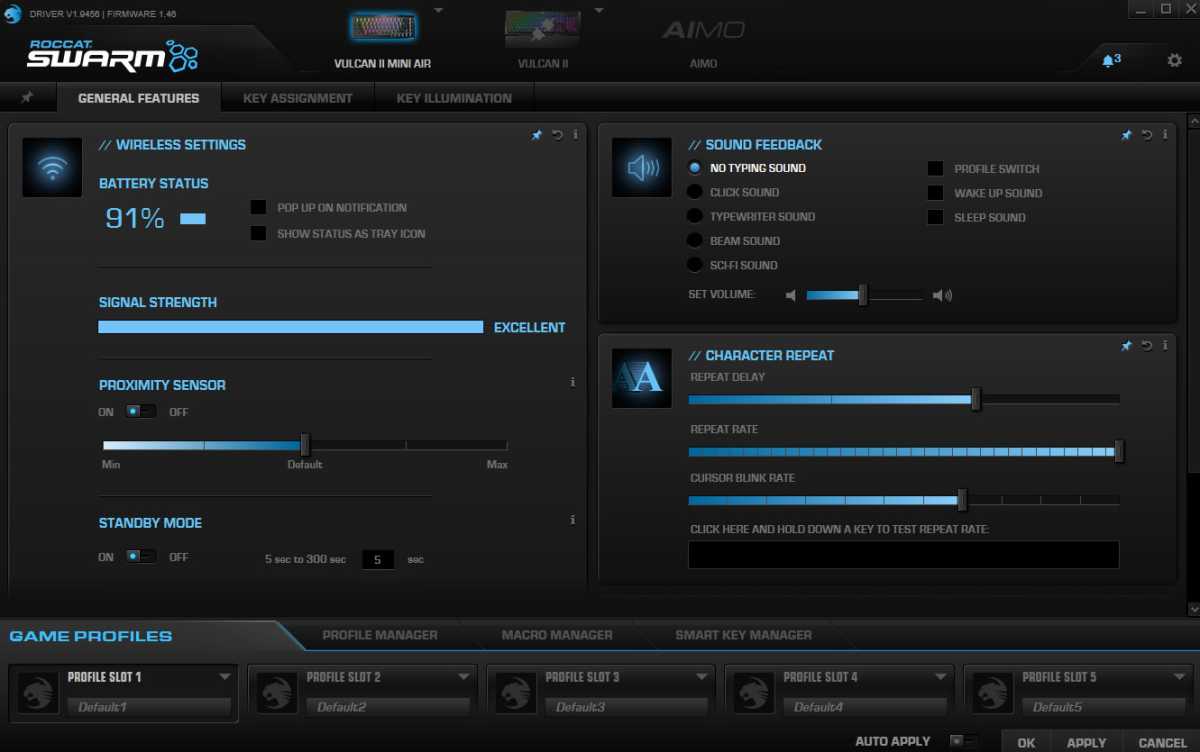Click the standby seconds input field
The width and height of the screenshot is (1200, 752).
(x=377, y=559)
